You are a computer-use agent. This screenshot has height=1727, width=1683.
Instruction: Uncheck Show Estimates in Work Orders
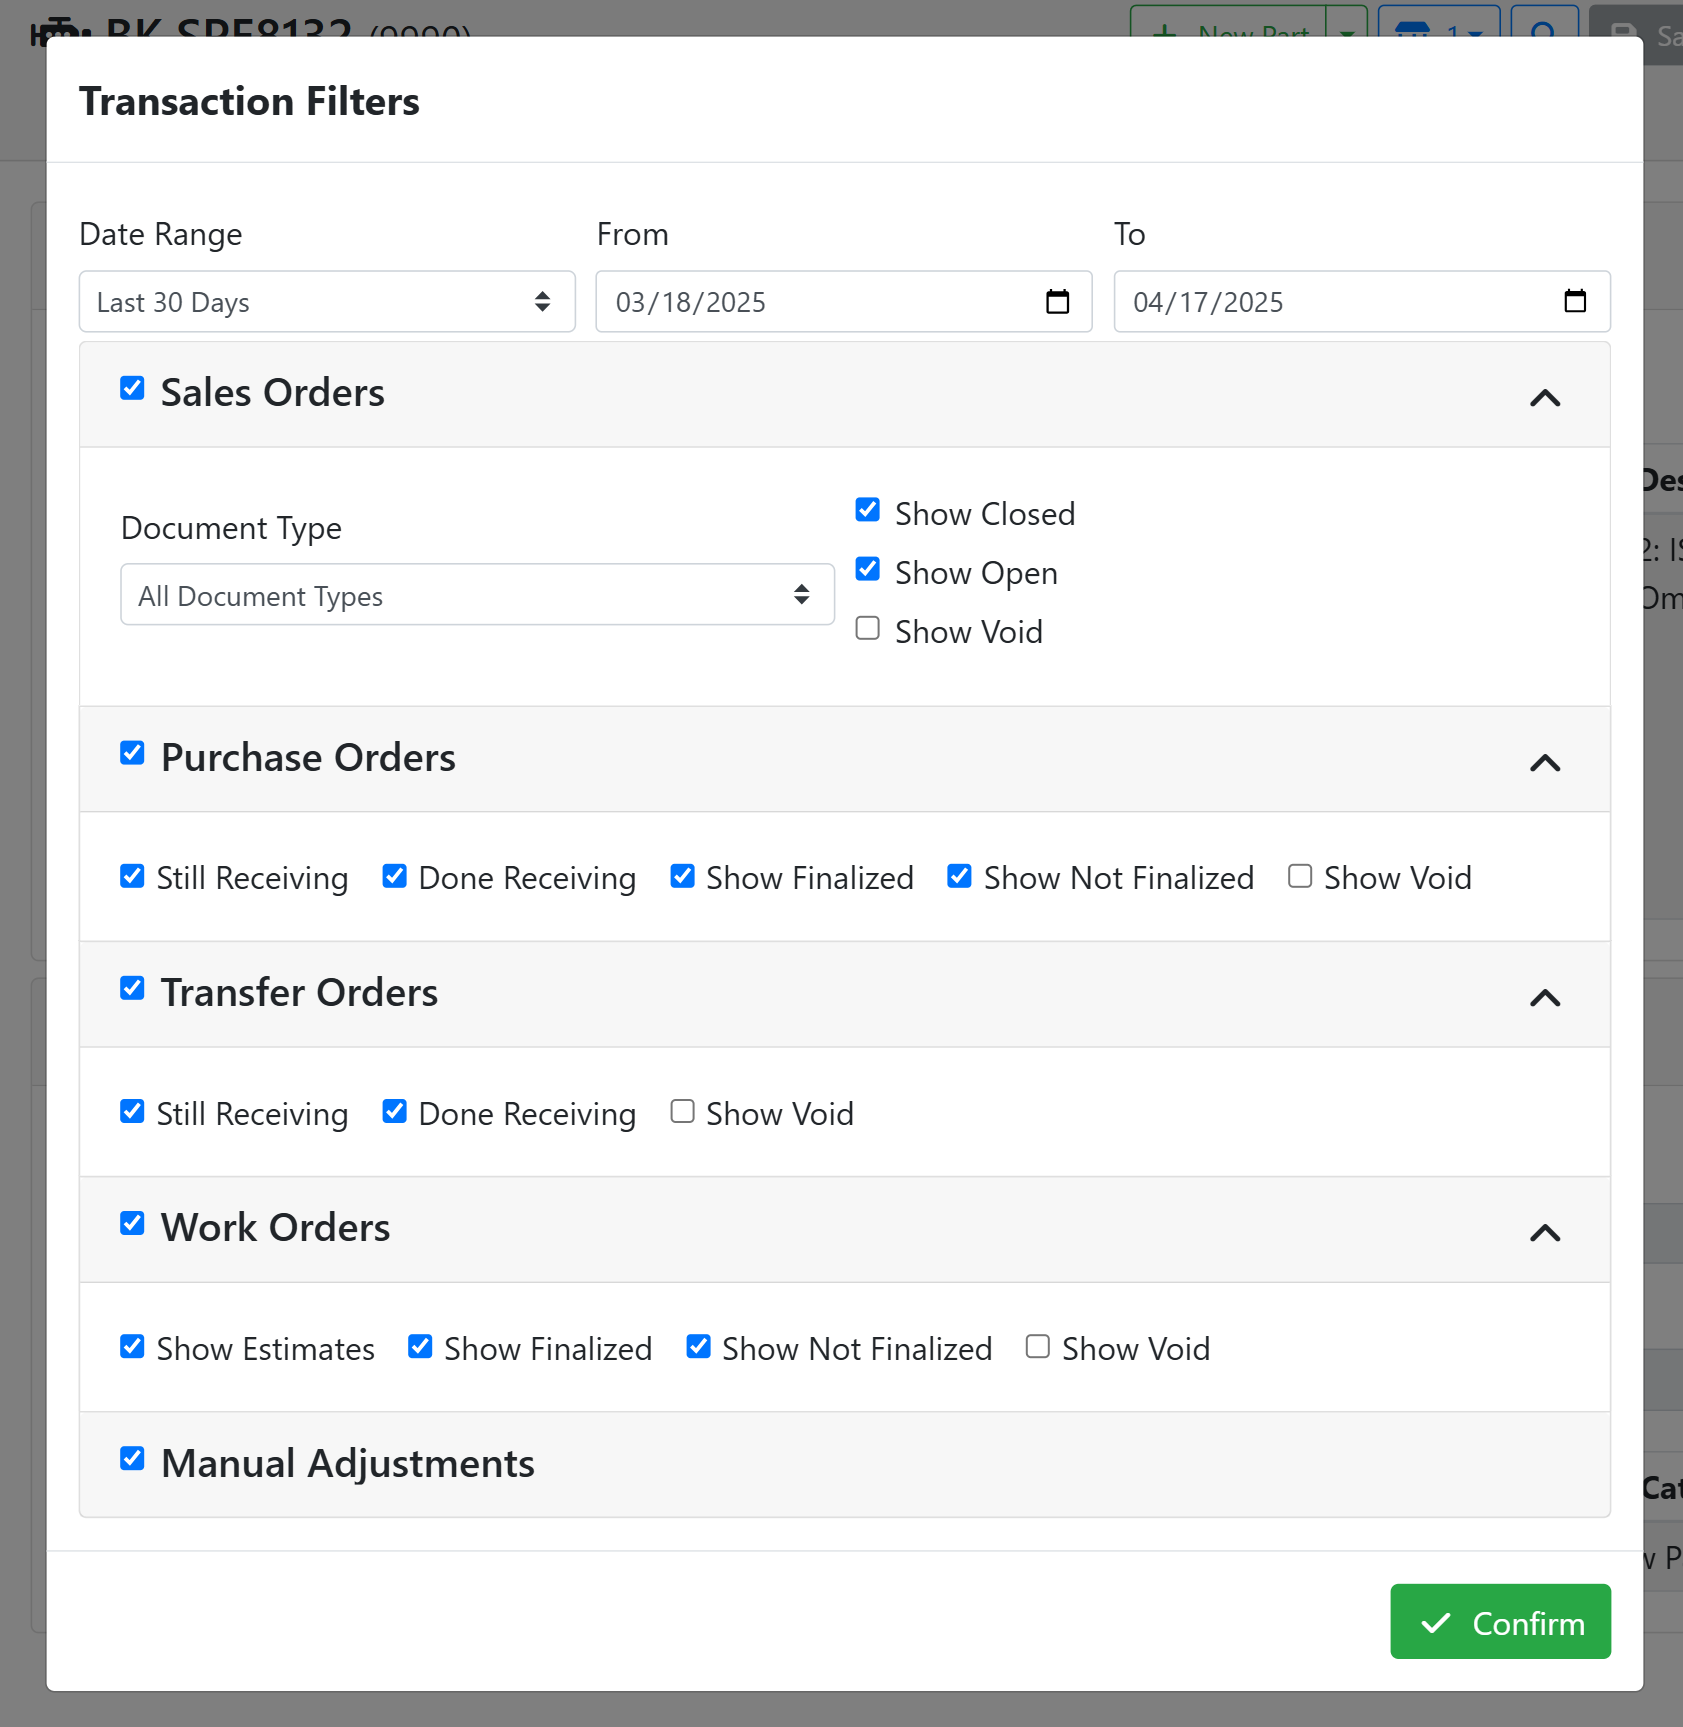click(132, 1347)
